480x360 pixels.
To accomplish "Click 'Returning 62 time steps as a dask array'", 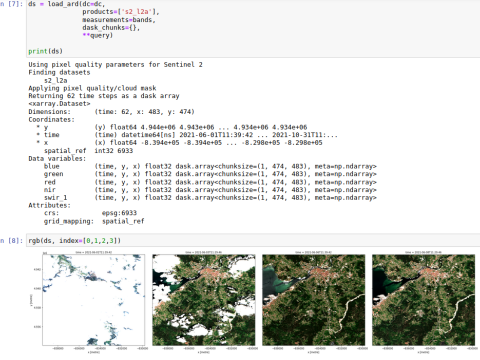I will pyautogui.click(x=104, y=96).
